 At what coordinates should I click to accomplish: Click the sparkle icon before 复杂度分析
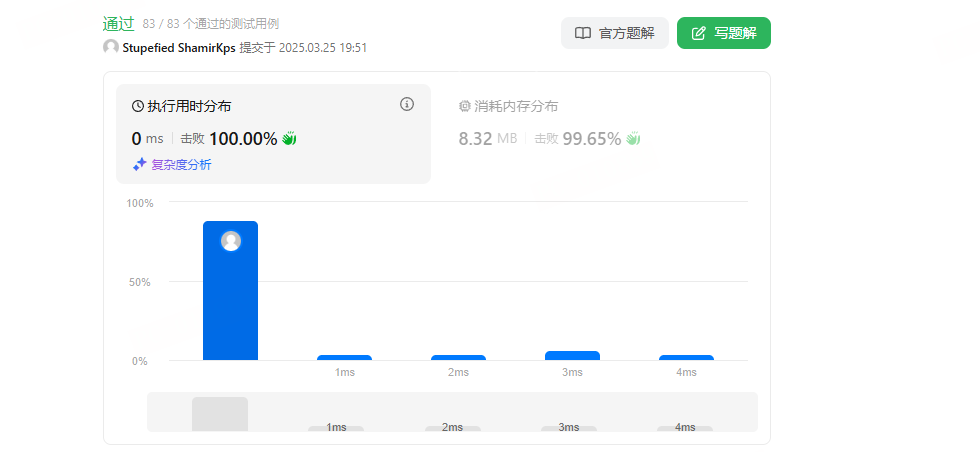[139, 165]
